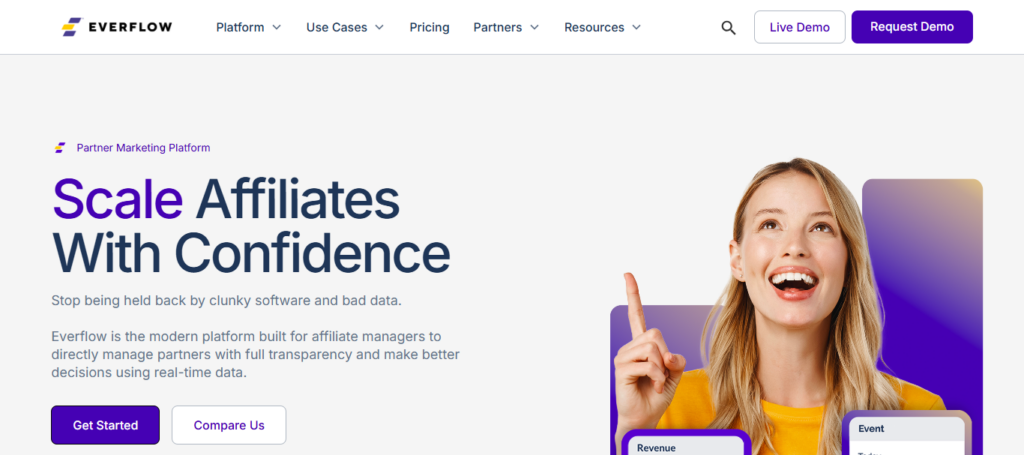Viewport: 1024px width, 455px height.
Task: Click the small Everflow icon beside Partner Marketing Platform
Action: 60,148
